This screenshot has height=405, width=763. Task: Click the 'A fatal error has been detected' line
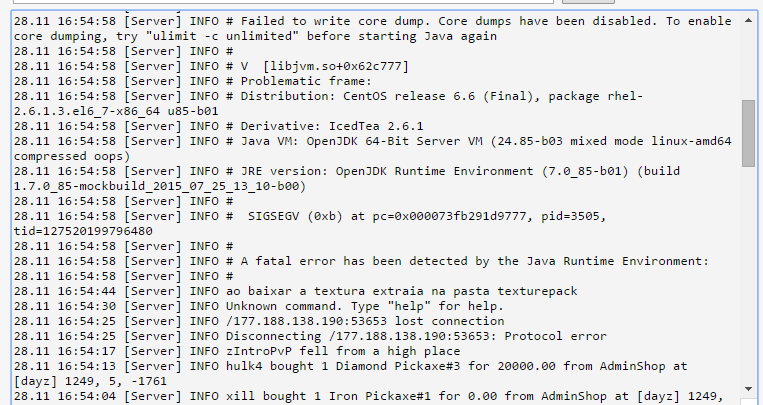[x=362, y=261]
